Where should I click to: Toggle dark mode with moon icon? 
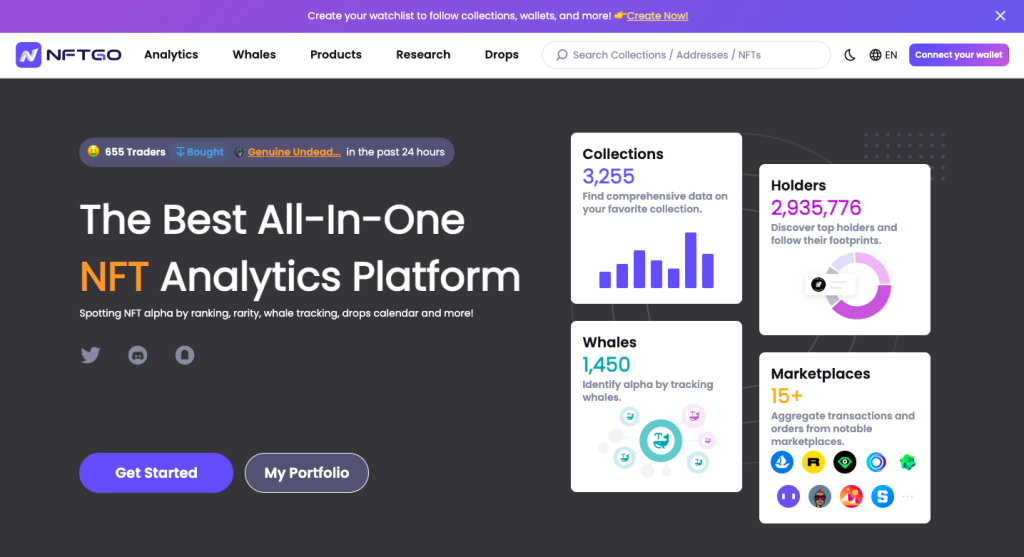tap(850, 55)
